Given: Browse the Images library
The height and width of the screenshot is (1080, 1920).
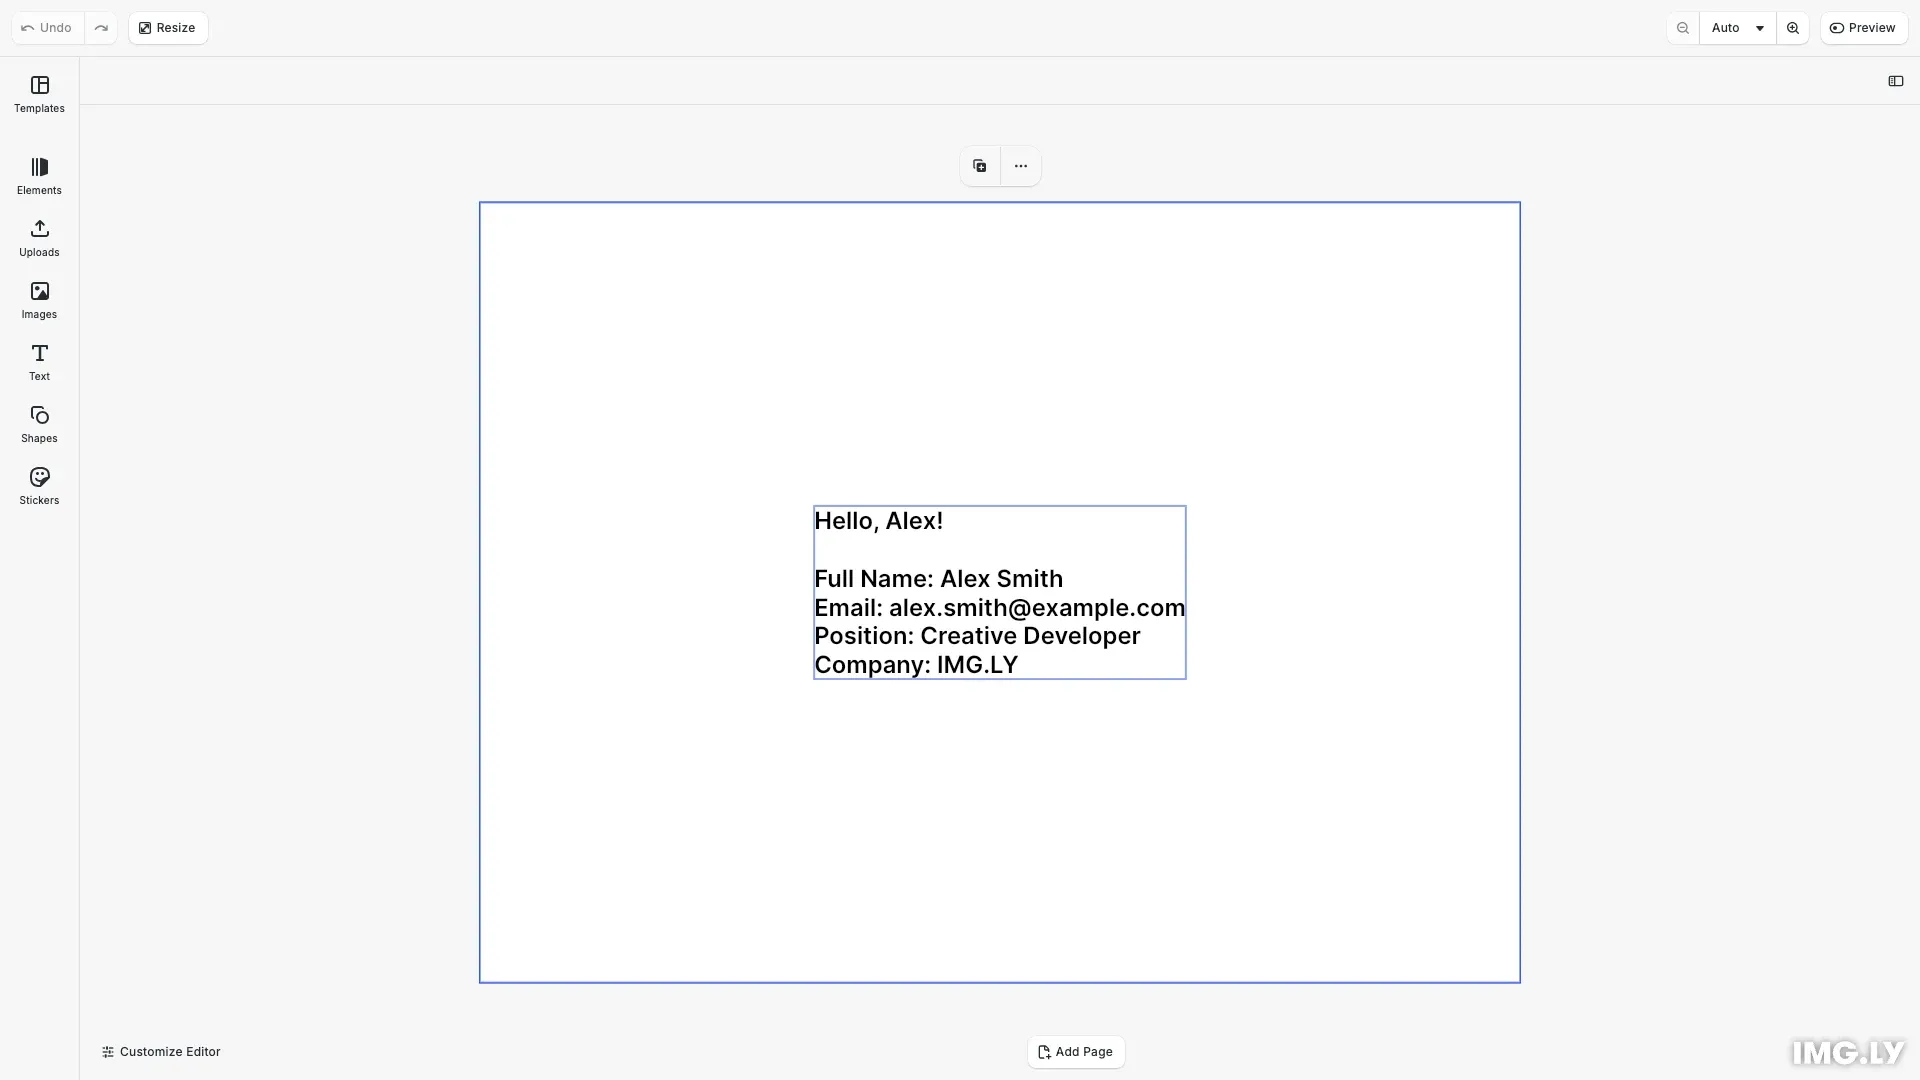Looking at the screenshot, I should coord(39,300).
